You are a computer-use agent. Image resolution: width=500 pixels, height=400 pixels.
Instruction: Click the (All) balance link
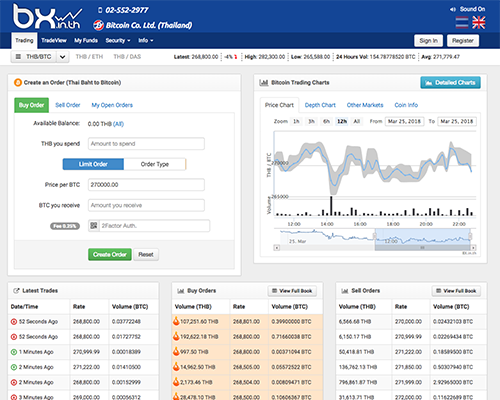click(118, 124)
